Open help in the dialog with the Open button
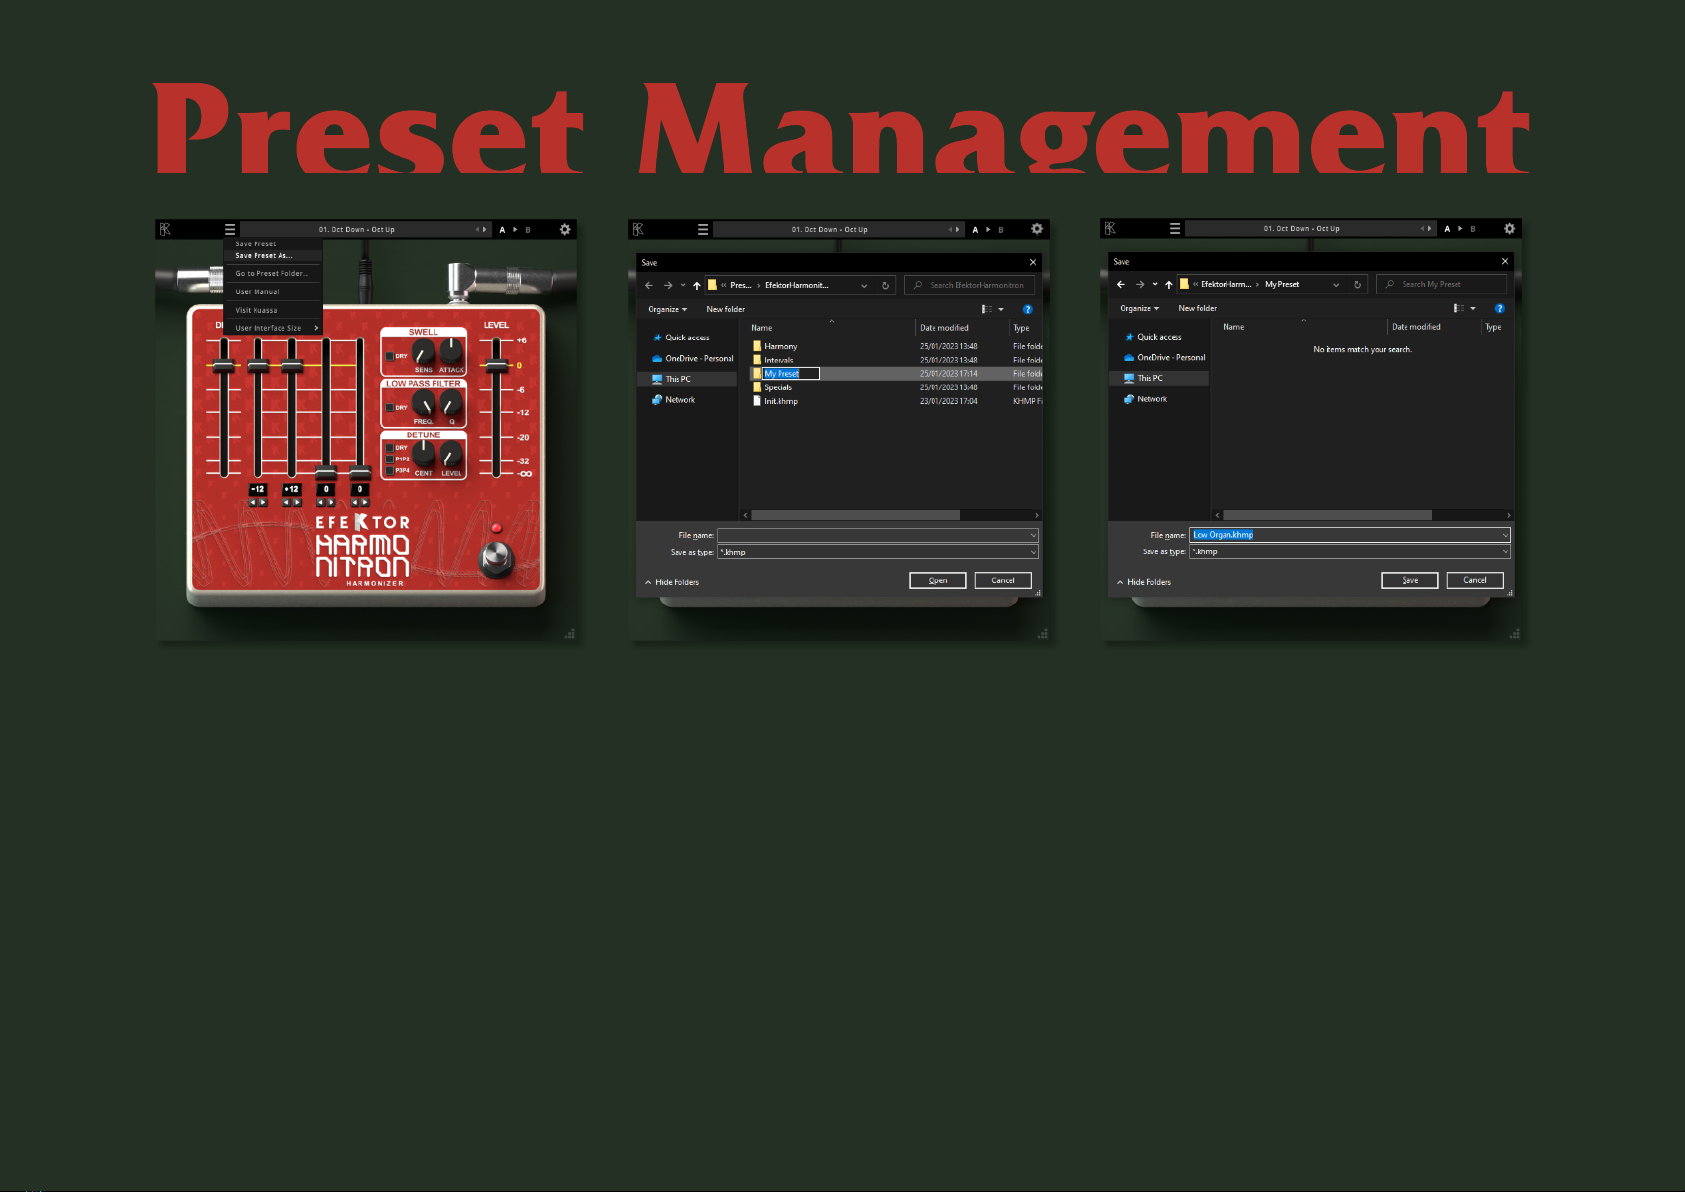This screenshot has width=1685, height=1192. [x=1027, y=309]
